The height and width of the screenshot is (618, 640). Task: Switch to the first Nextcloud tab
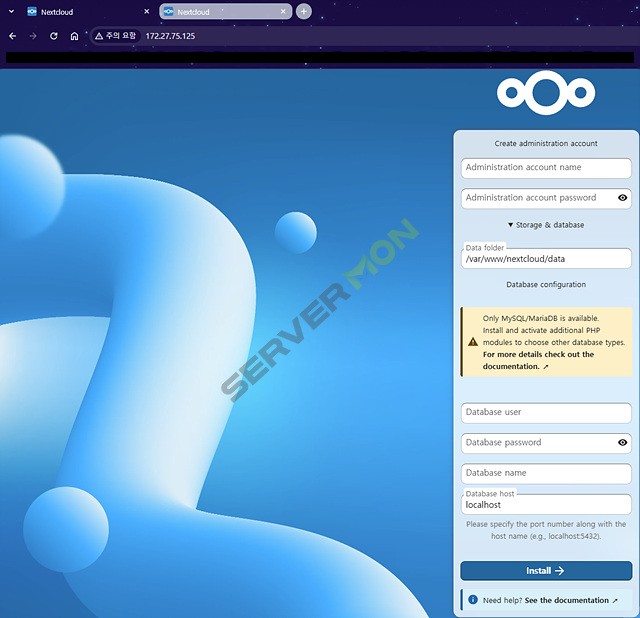(x=88, y=12)
